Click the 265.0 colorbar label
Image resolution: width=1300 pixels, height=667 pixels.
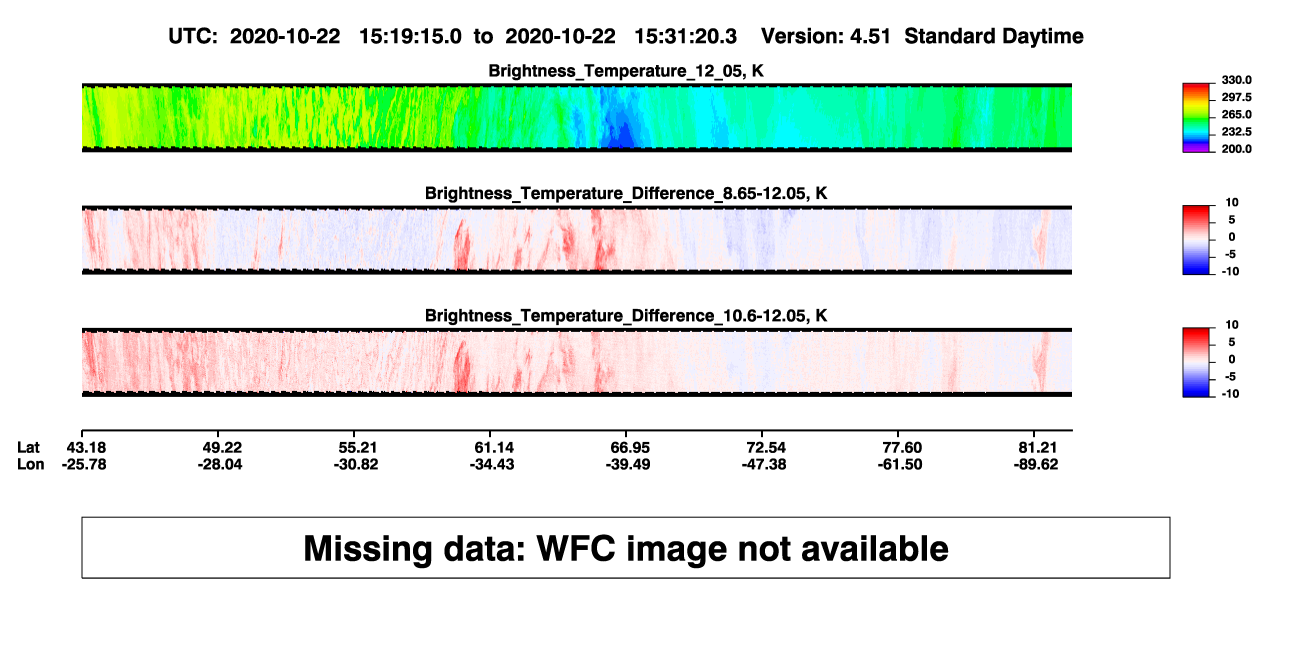click(x=1238, y=114)
